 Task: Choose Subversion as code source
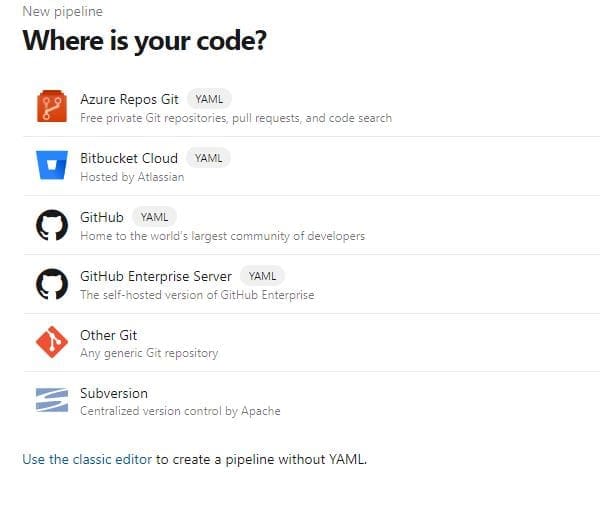click(113, 393)
